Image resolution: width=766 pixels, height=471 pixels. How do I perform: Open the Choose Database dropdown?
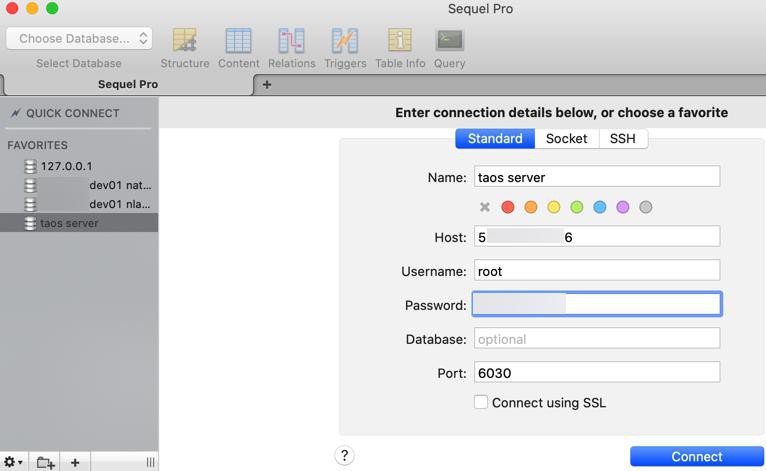[x=79, y=39]
